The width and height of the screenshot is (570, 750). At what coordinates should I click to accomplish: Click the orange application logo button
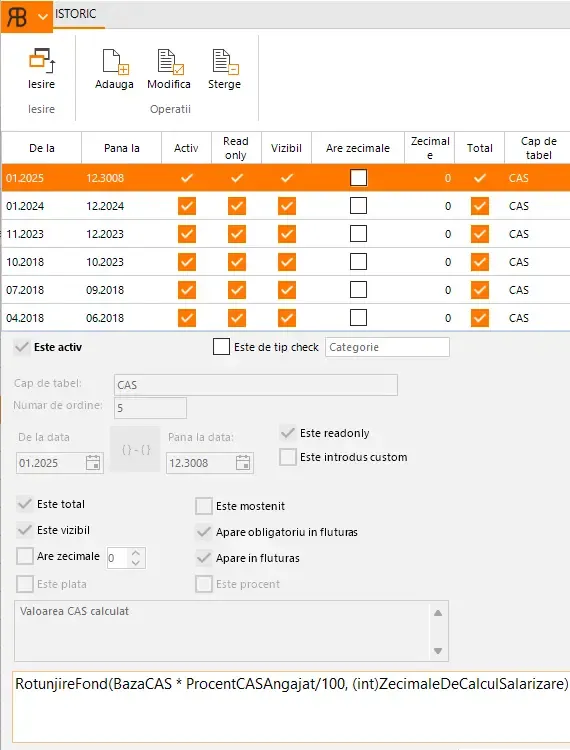tap(17, 17)
